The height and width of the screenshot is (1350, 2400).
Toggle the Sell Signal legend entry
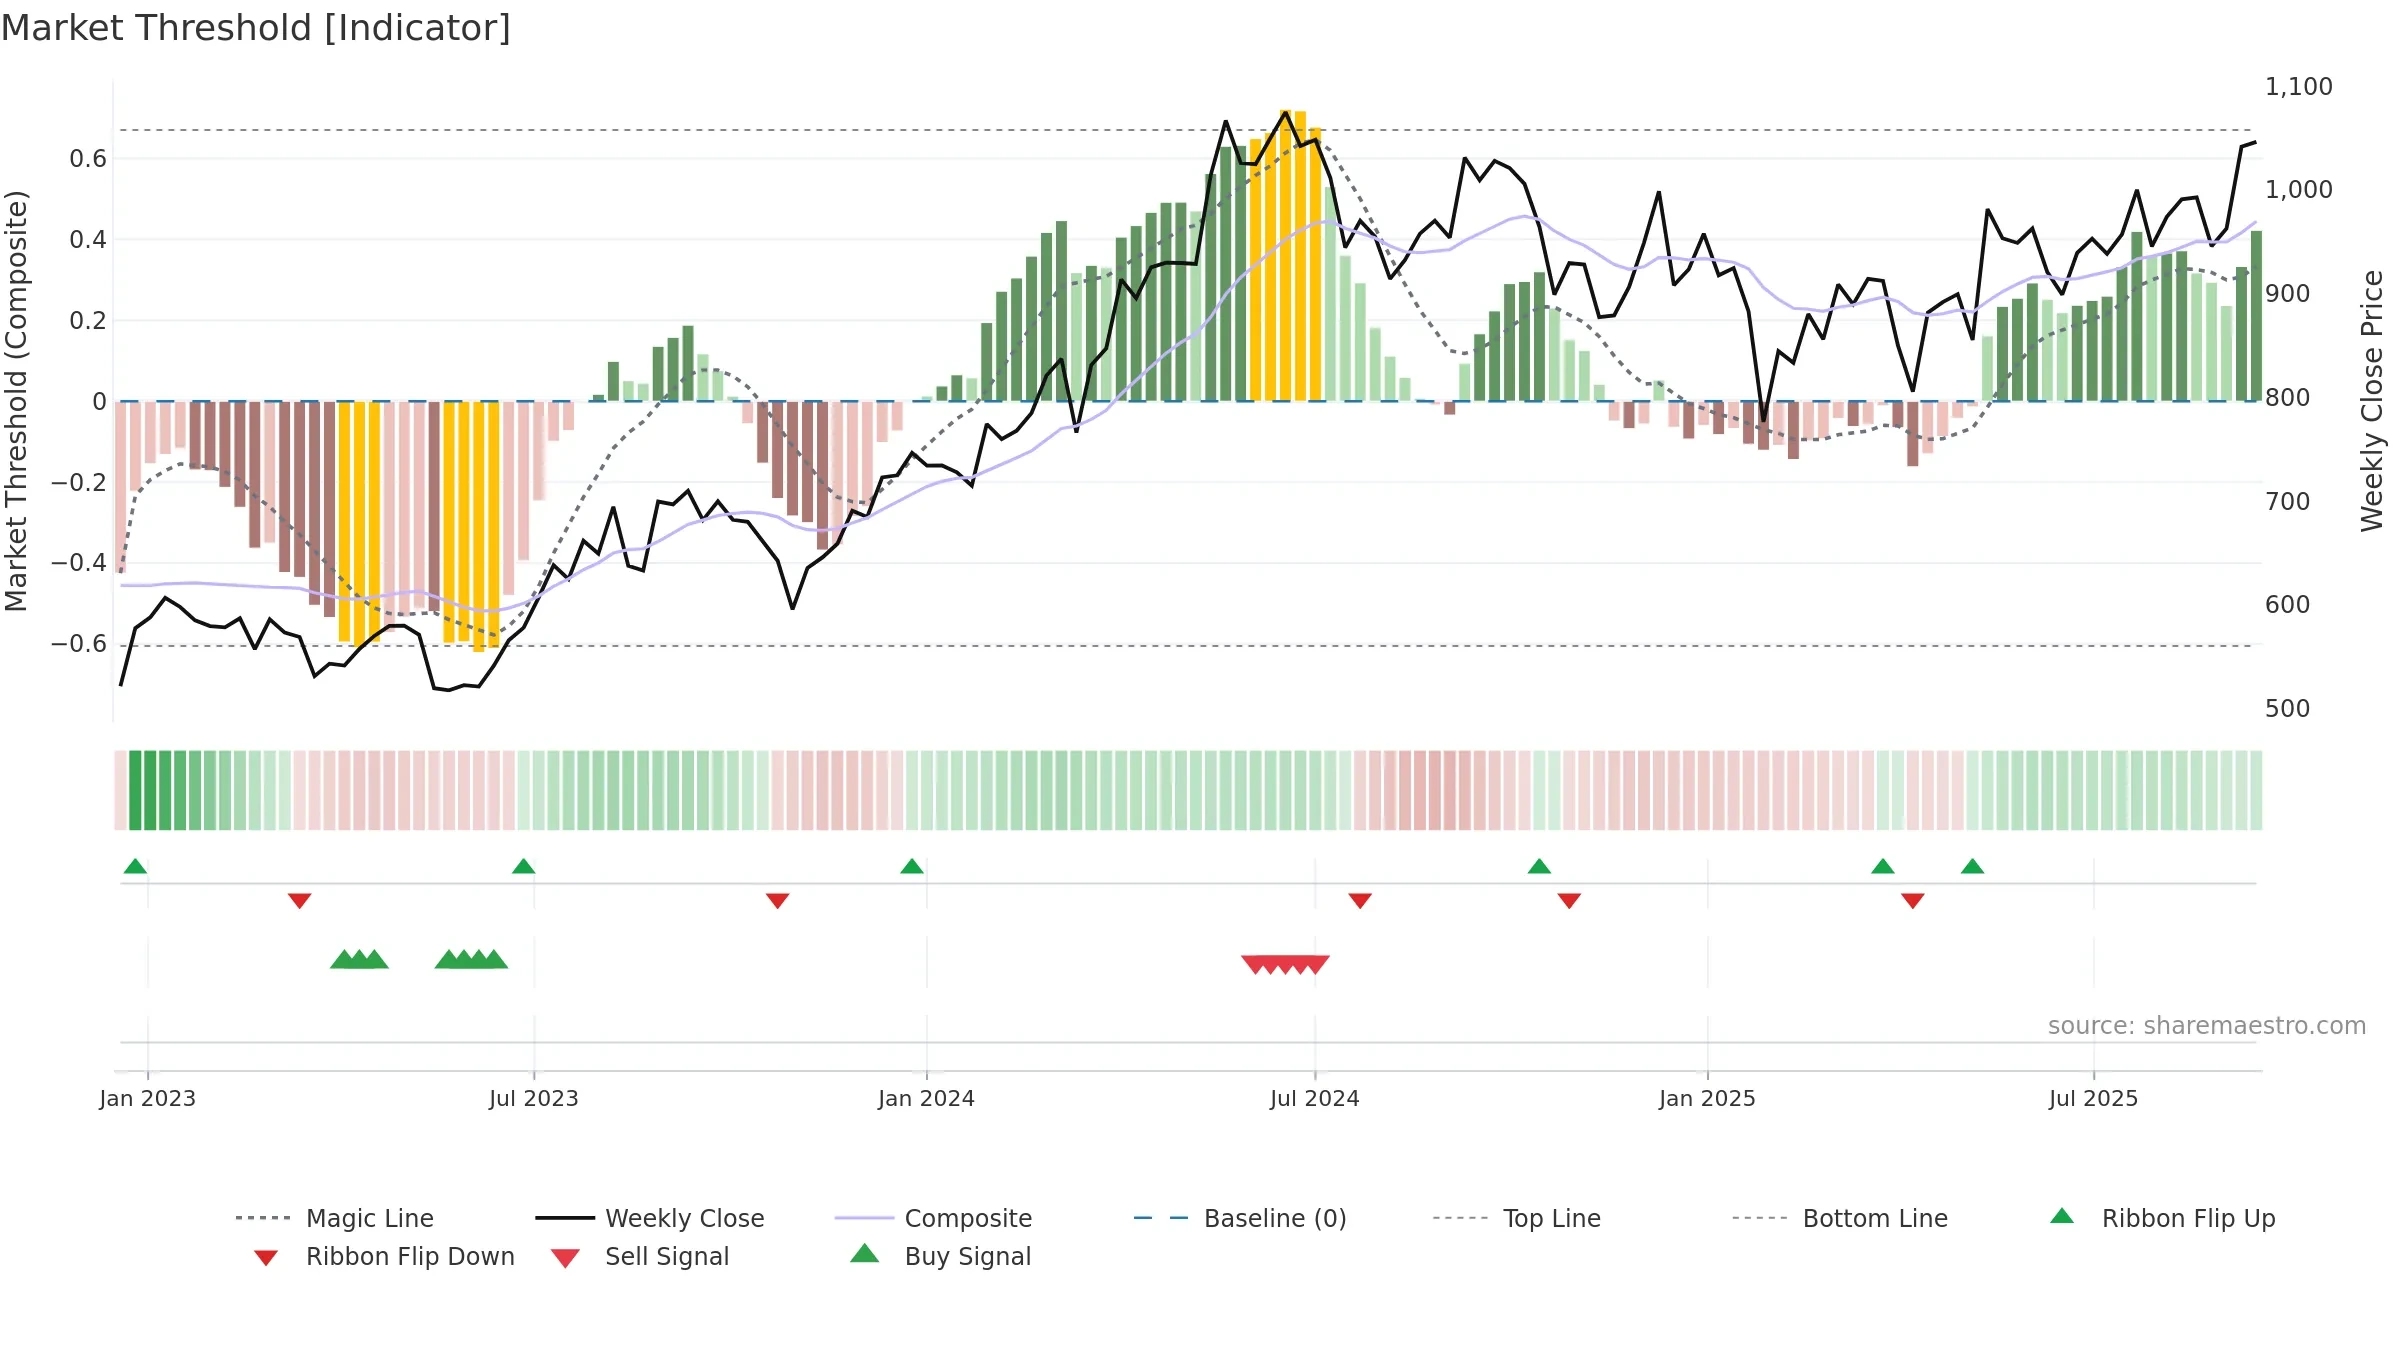coord(640,1256)
